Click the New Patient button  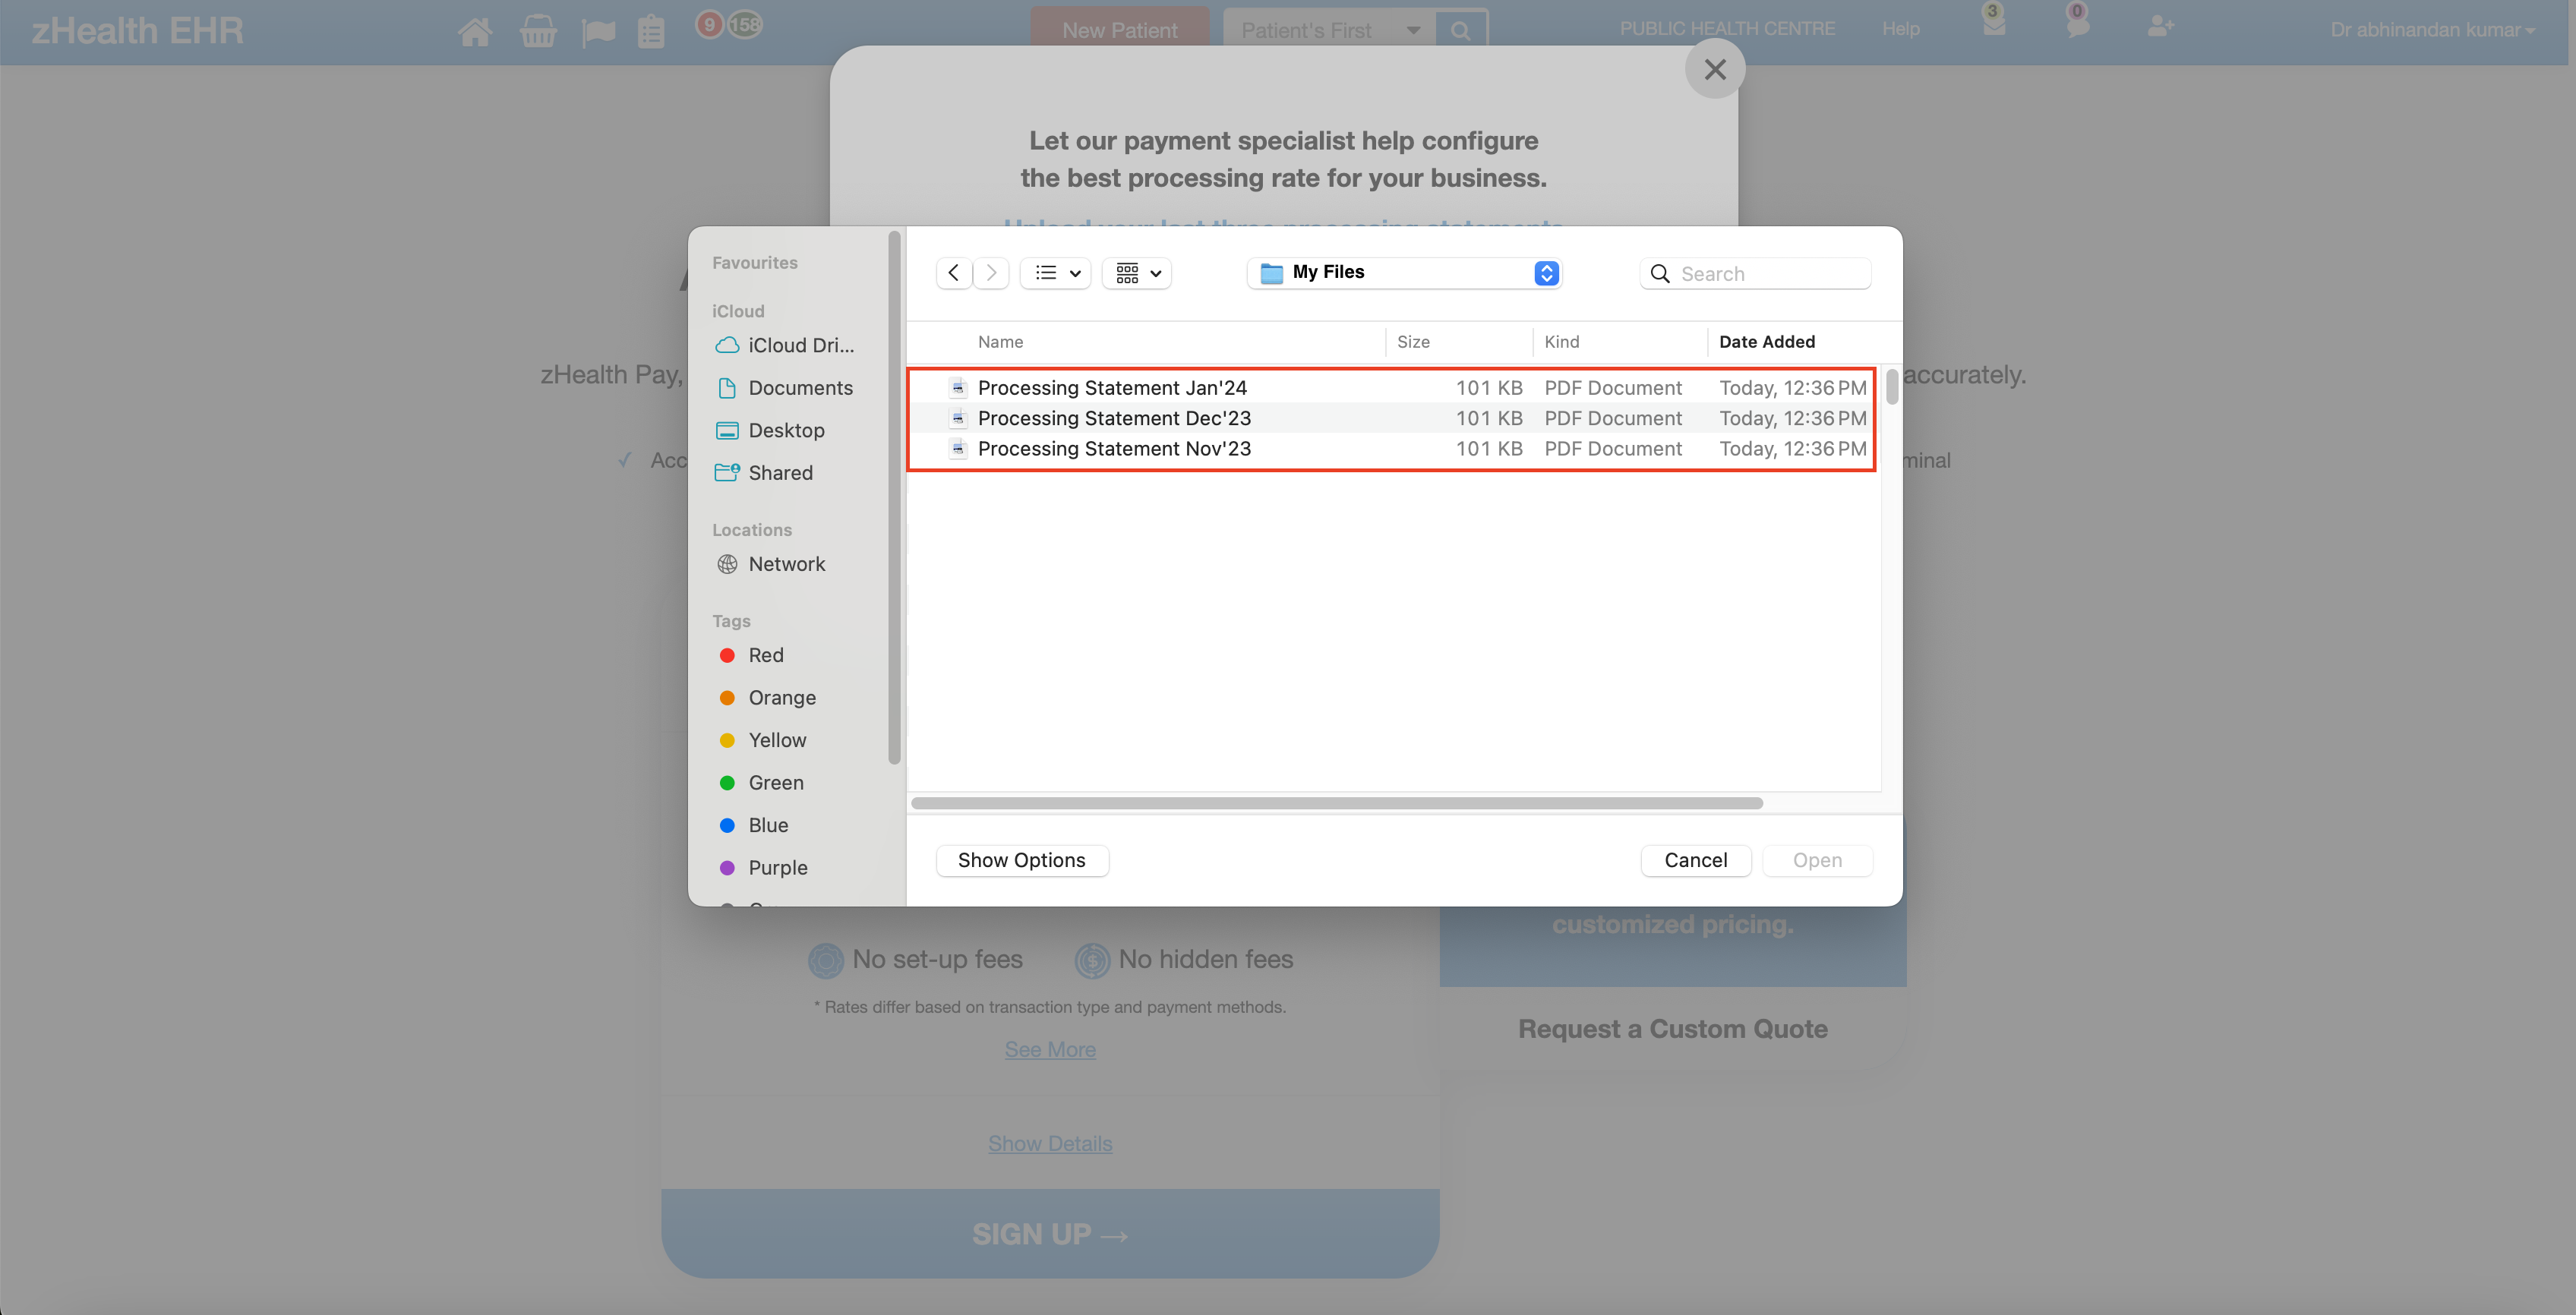(1119, 29)
